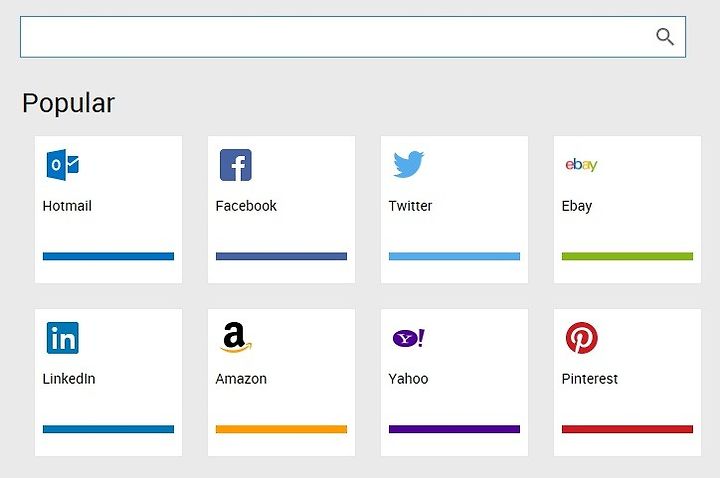720x478 pixels.
Task: Select the Amazon logo icon
Action: coord(236,337)
